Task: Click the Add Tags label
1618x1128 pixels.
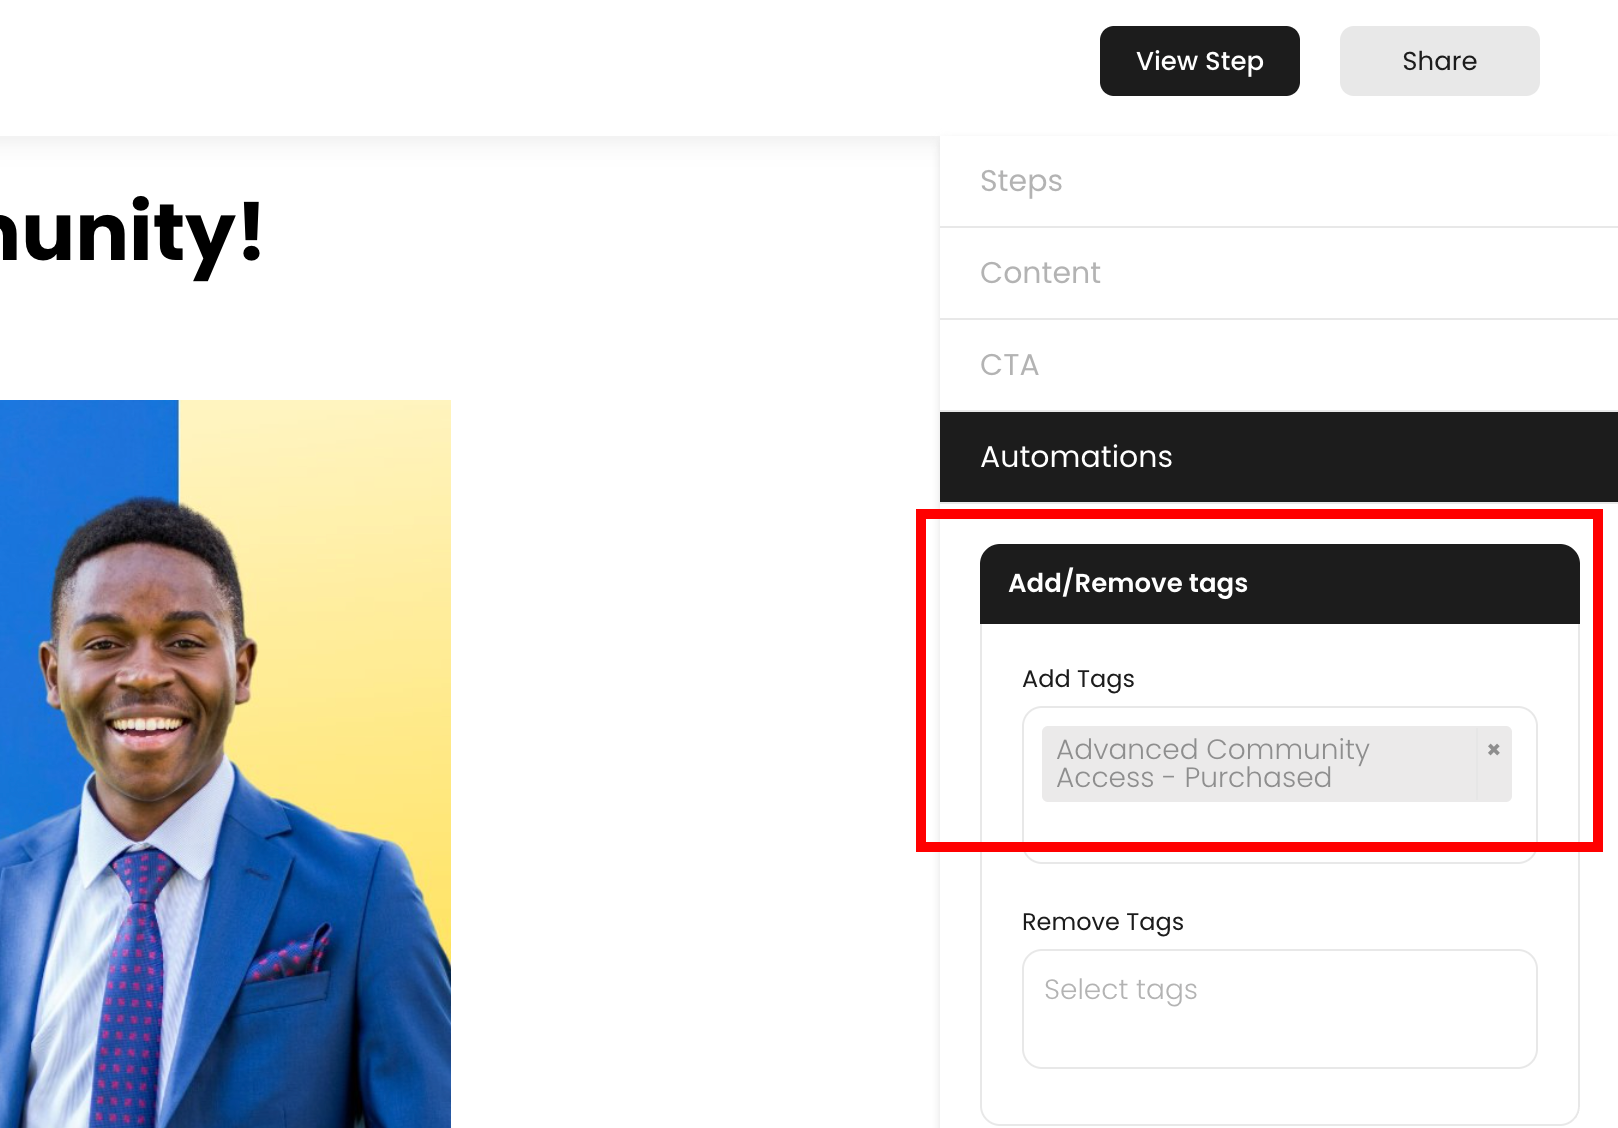Action: click(1078, 679)
